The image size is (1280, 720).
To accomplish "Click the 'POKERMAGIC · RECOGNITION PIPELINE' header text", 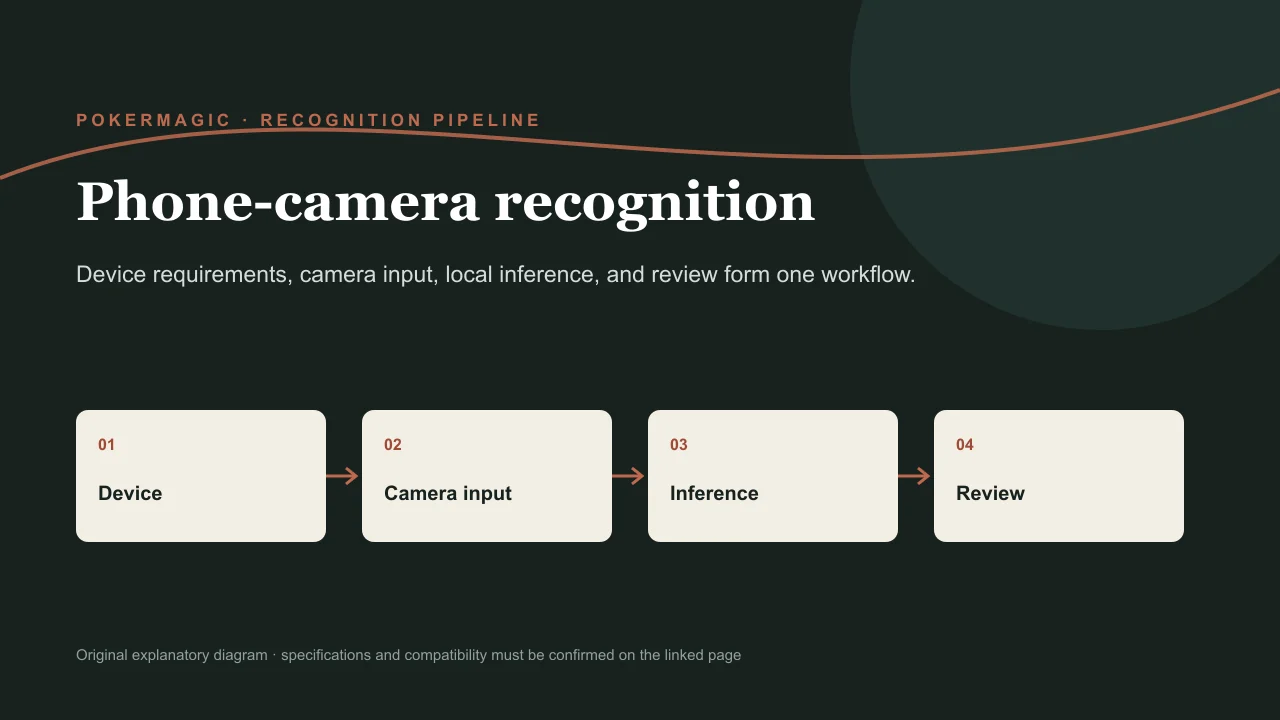I will 308,120.
